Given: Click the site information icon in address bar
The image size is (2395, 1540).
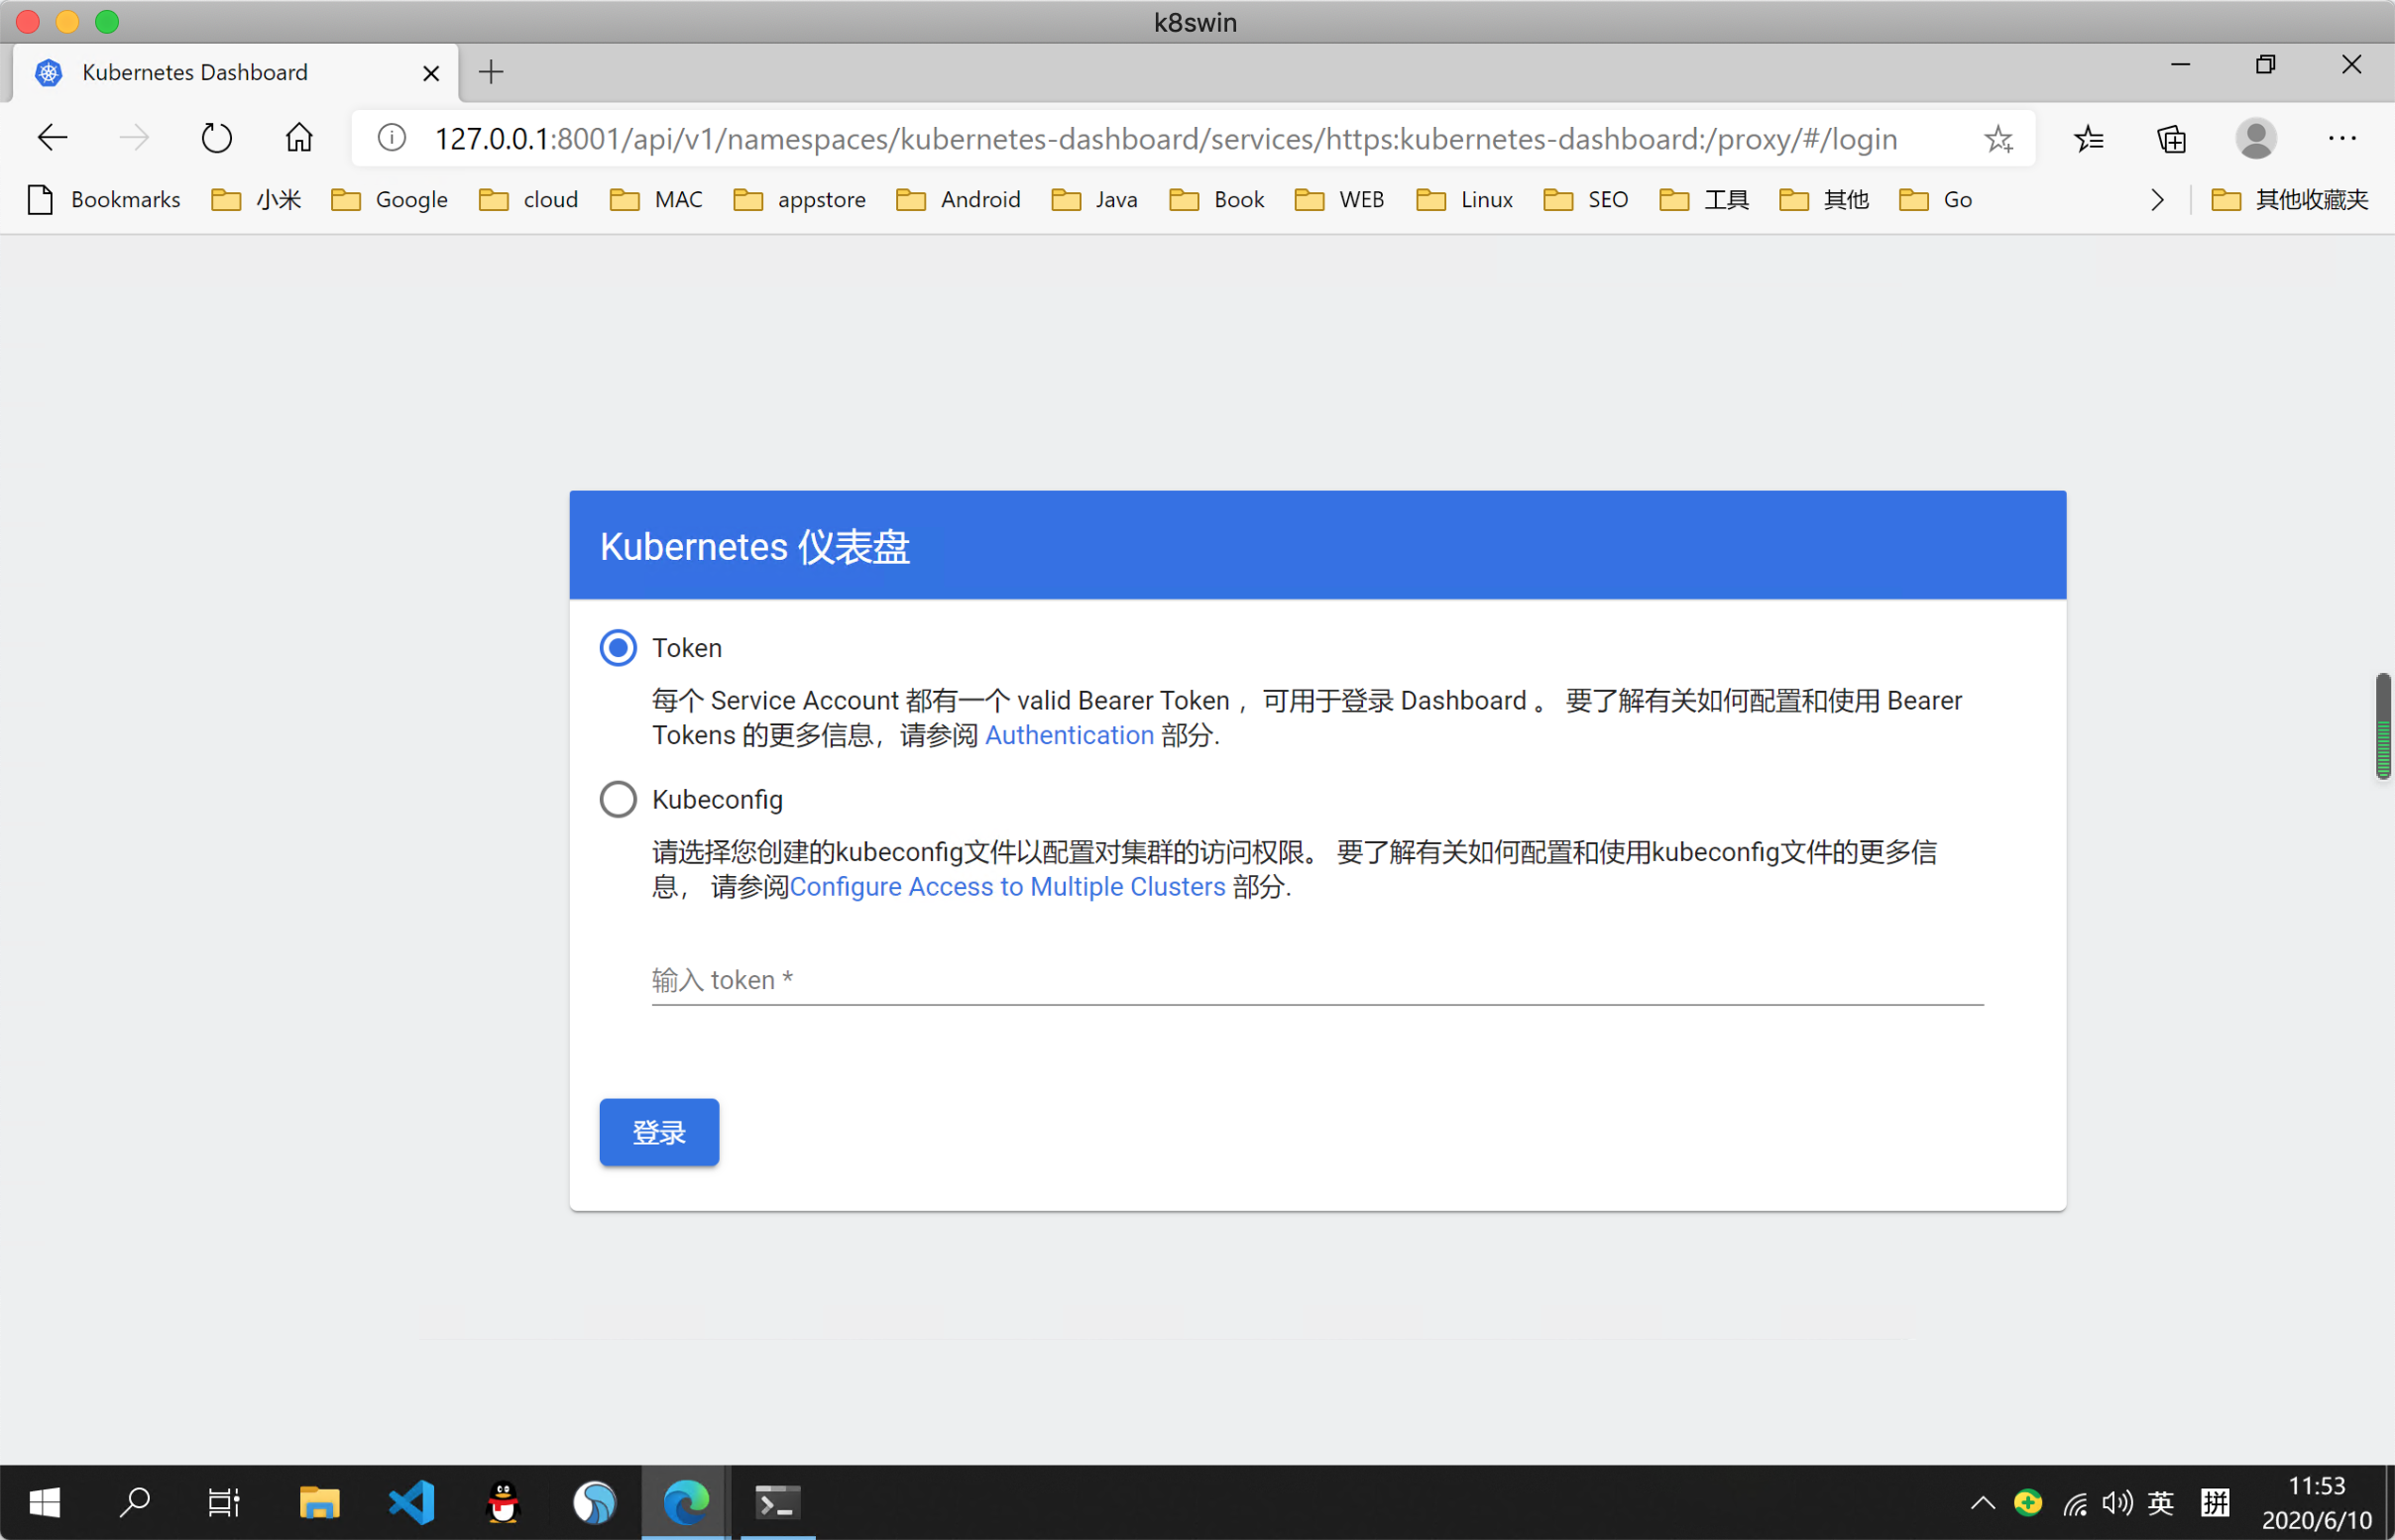Looking at the screenshot, I should click(x=392, y=138).
